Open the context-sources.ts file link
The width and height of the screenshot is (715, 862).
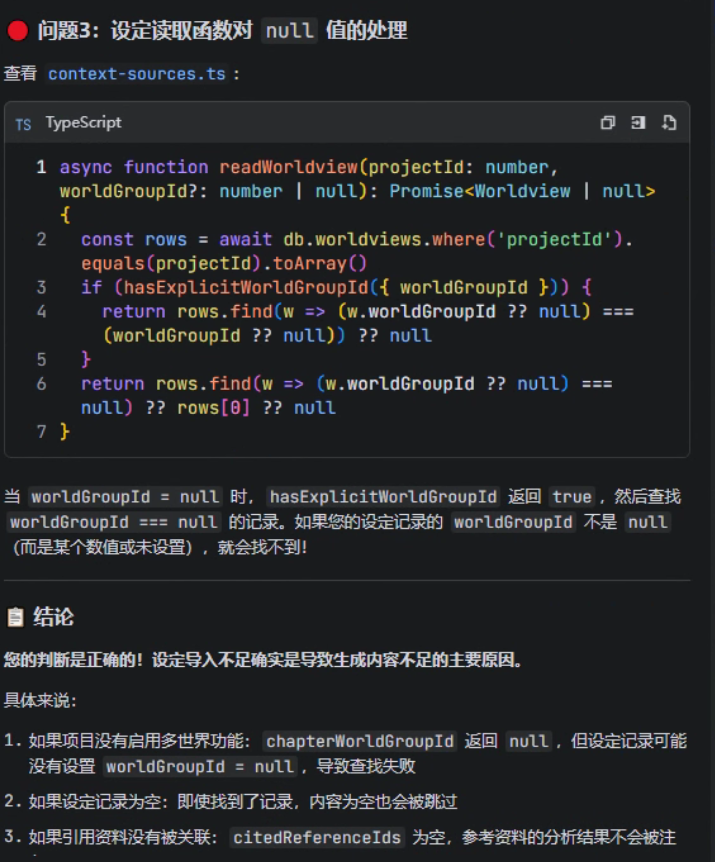click(x=136, y=74)
